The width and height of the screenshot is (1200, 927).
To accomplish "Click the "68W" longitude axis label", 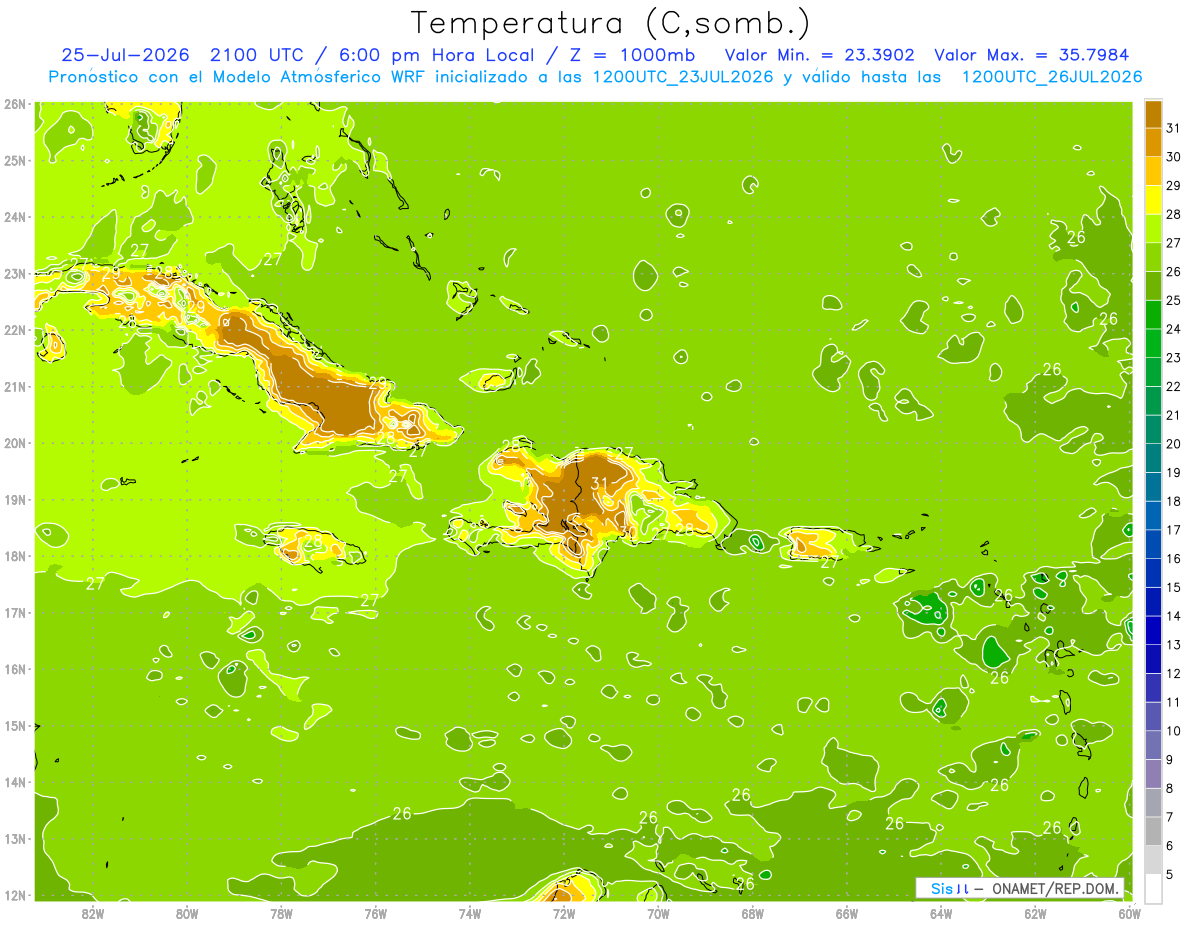I will 753,913.
